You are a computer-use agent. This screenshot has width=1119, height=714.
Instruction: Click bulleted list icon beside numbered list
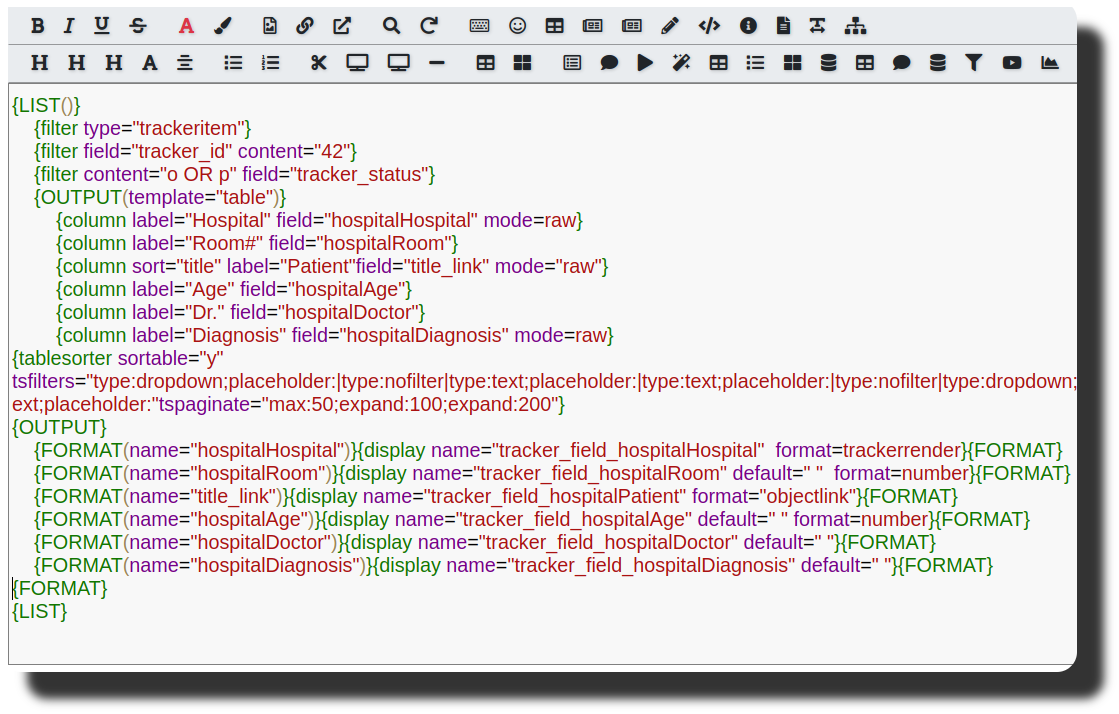[x=233, y=63]
